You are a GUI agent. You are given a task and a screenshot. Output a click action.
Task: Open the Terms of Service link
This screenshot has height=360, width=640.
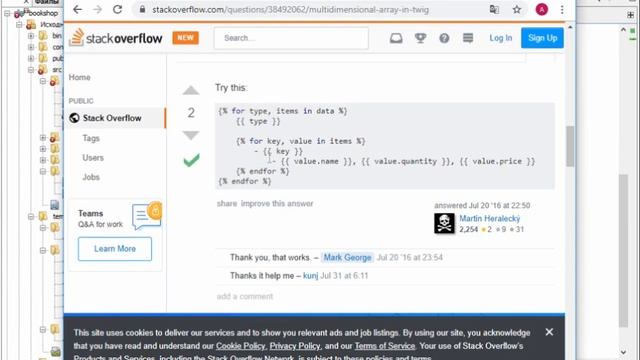pyautogui.click(x=385, y=346)
